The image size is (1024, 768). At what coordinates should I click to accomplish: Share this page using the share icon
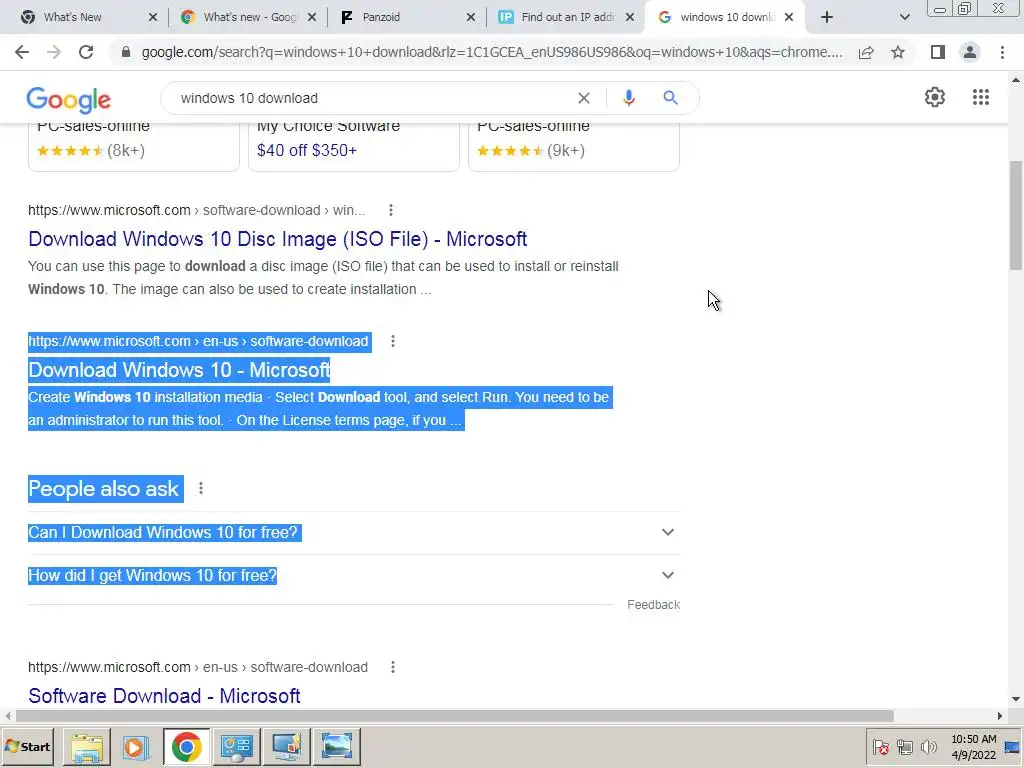[866, 52]
